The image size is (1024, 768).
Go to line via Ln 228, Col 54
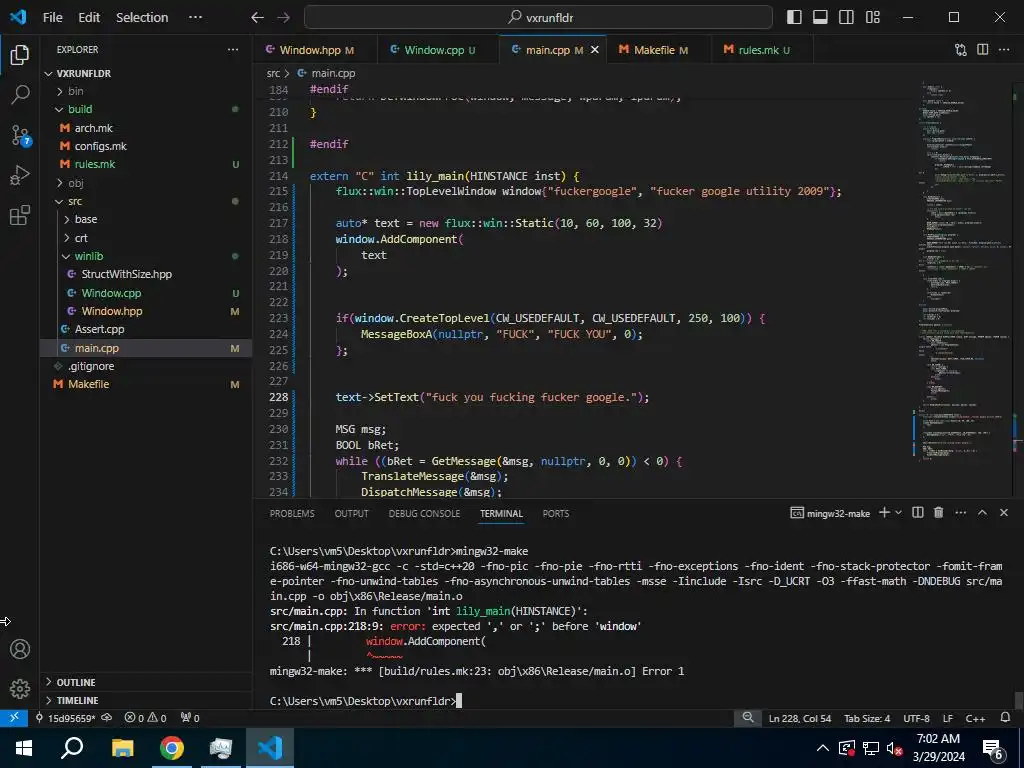pos(800,718)
